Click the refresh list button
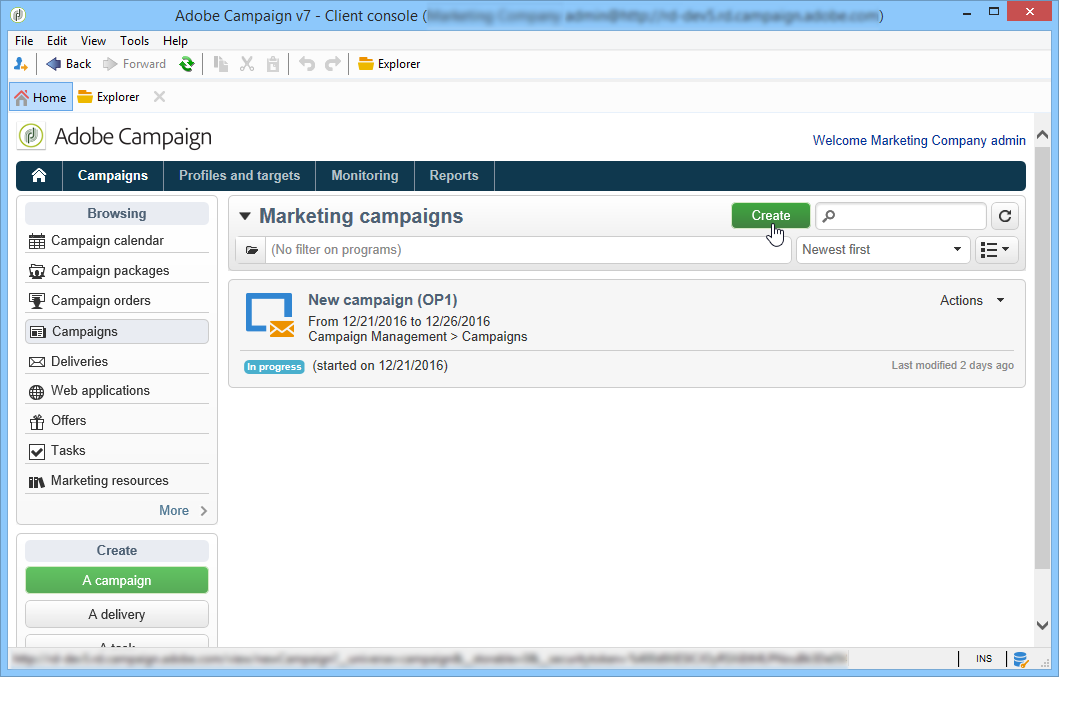The width and height of the screenshot is (1089, 708). [1005, 216]
